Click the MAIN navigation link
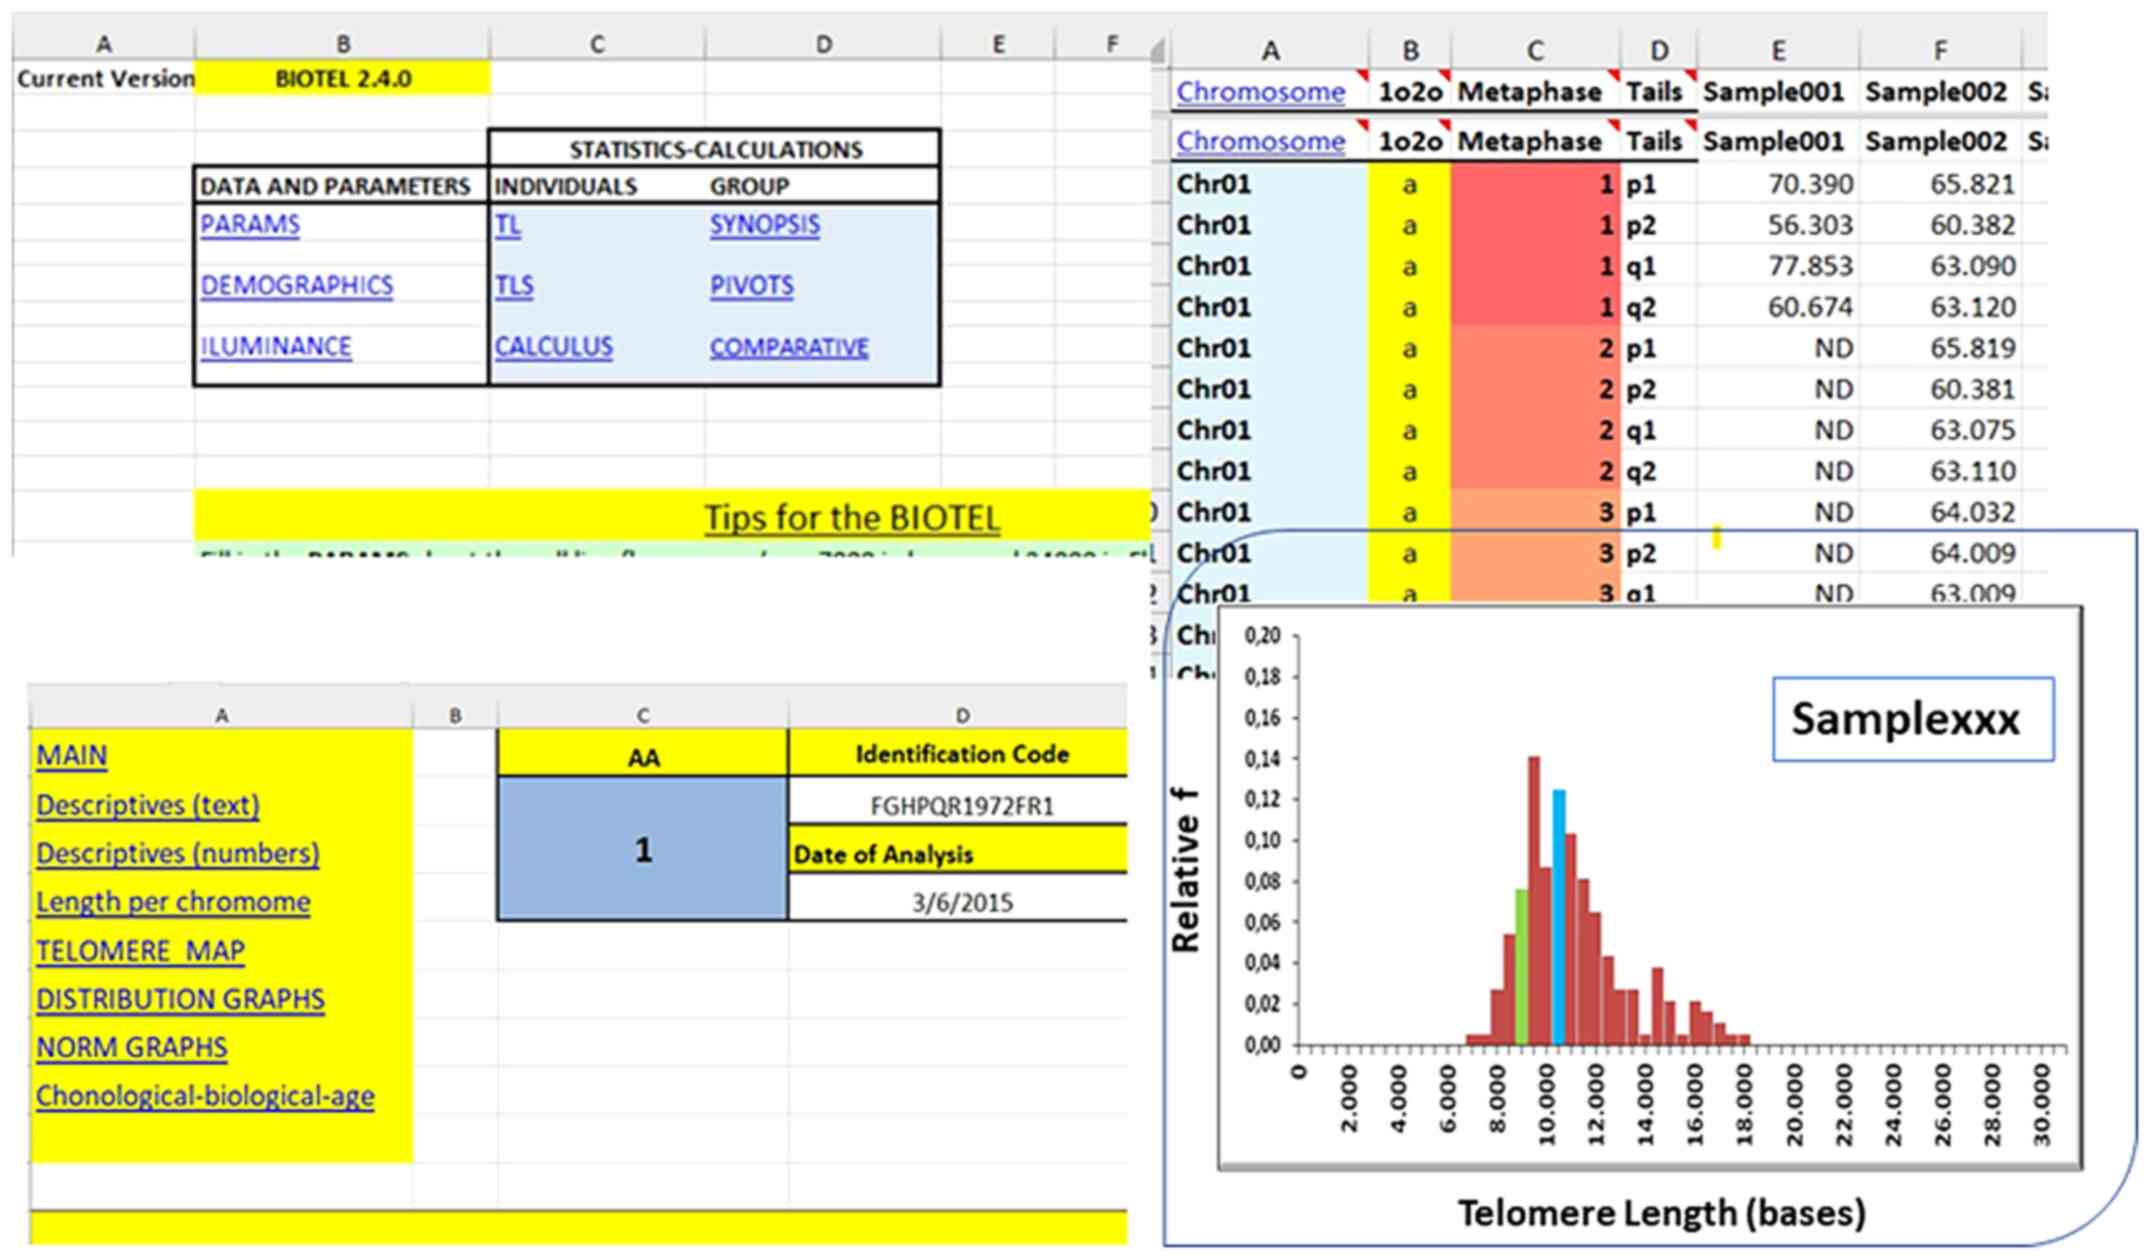 point(71,756)
